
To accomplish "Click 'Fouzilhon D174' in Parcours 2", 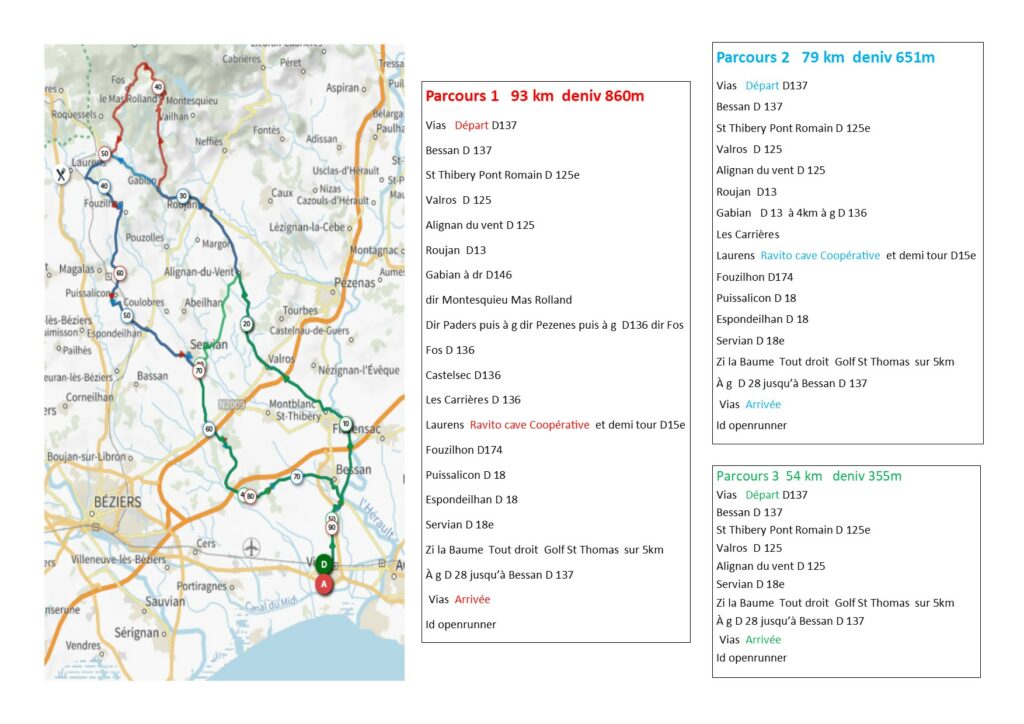I will (754, 277).
